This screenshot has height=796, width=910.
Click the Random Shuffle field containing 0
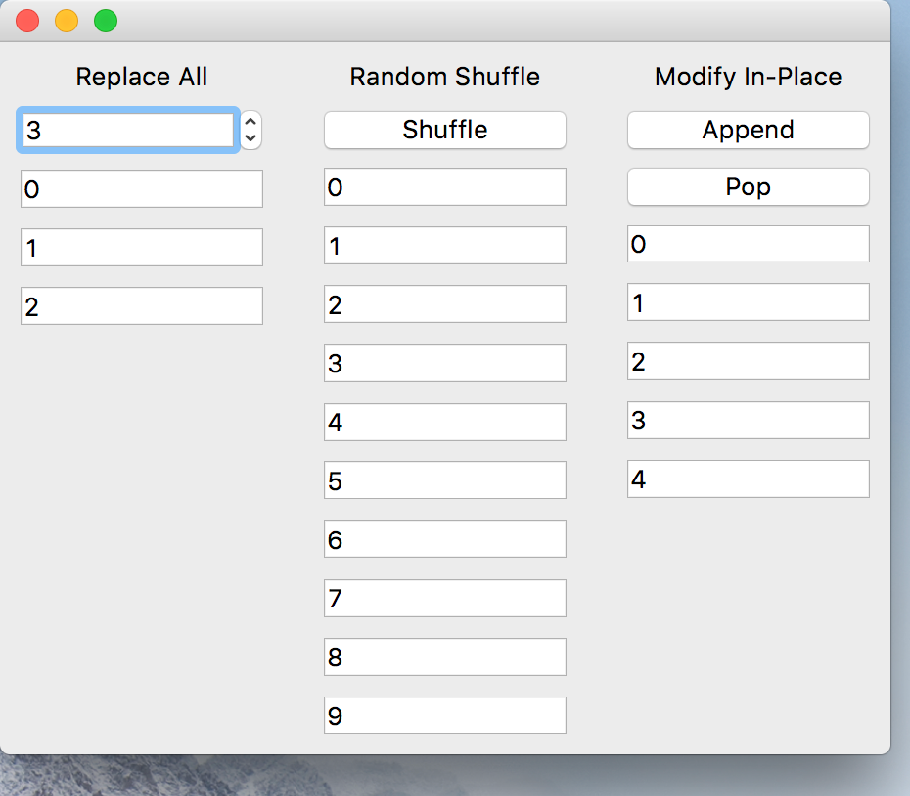445,187
